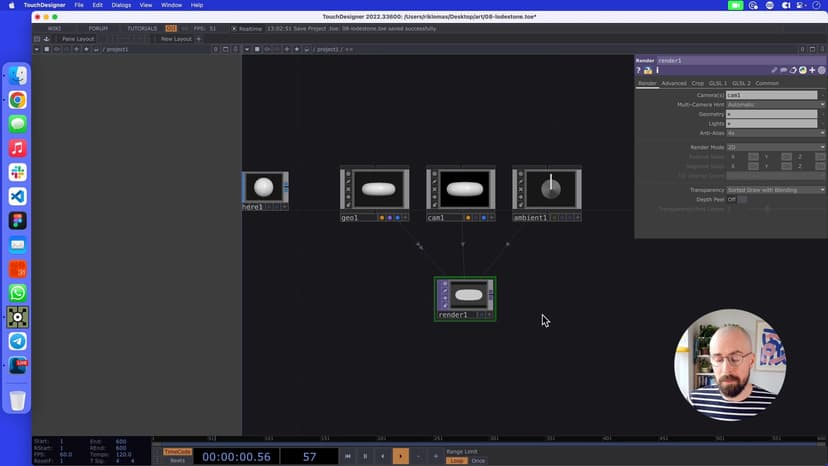
Task: Select the ambient1 light node
Action: point(546,188)
